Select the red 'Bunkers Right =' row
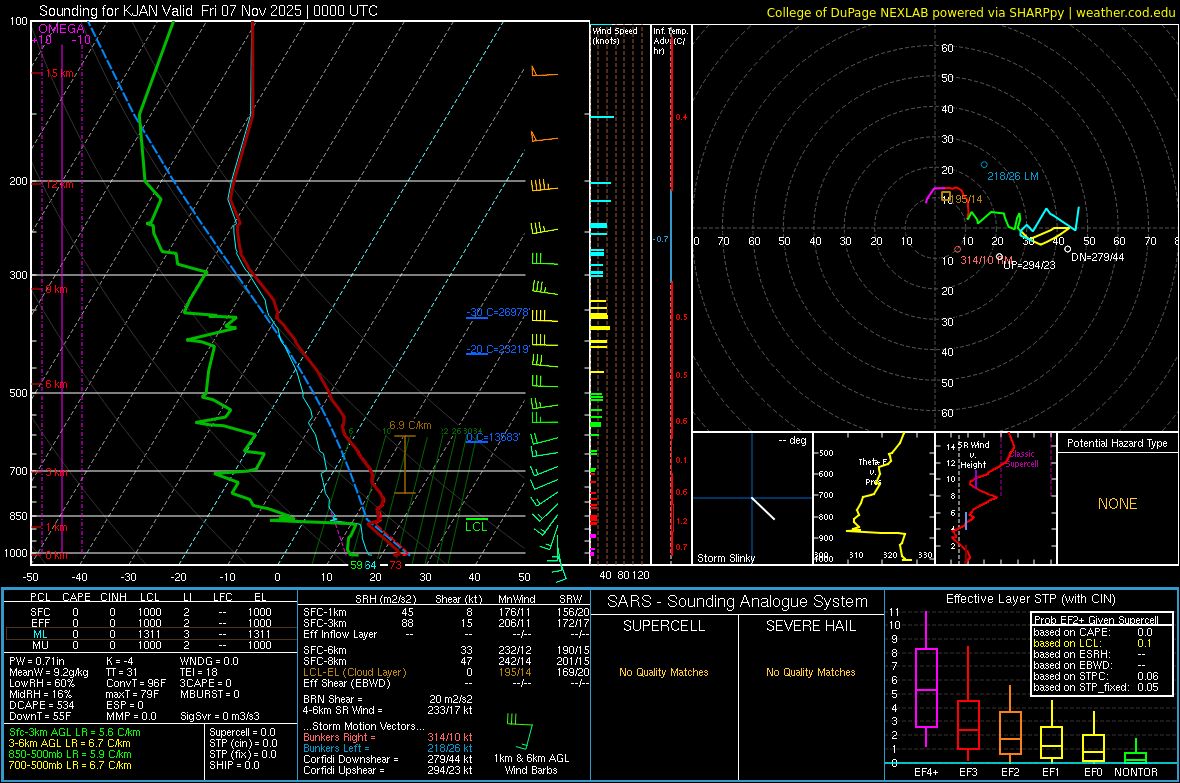Screen dimensions: 1180x783 pos(388,737)
